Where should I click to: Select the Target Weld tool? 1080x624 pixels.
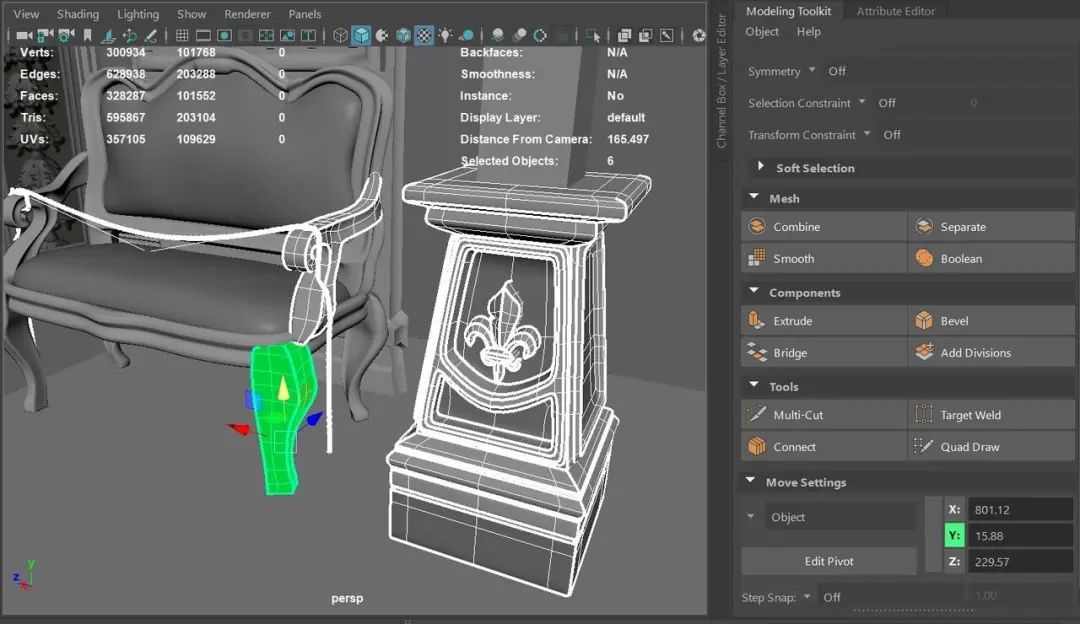(x=924, y=415)
